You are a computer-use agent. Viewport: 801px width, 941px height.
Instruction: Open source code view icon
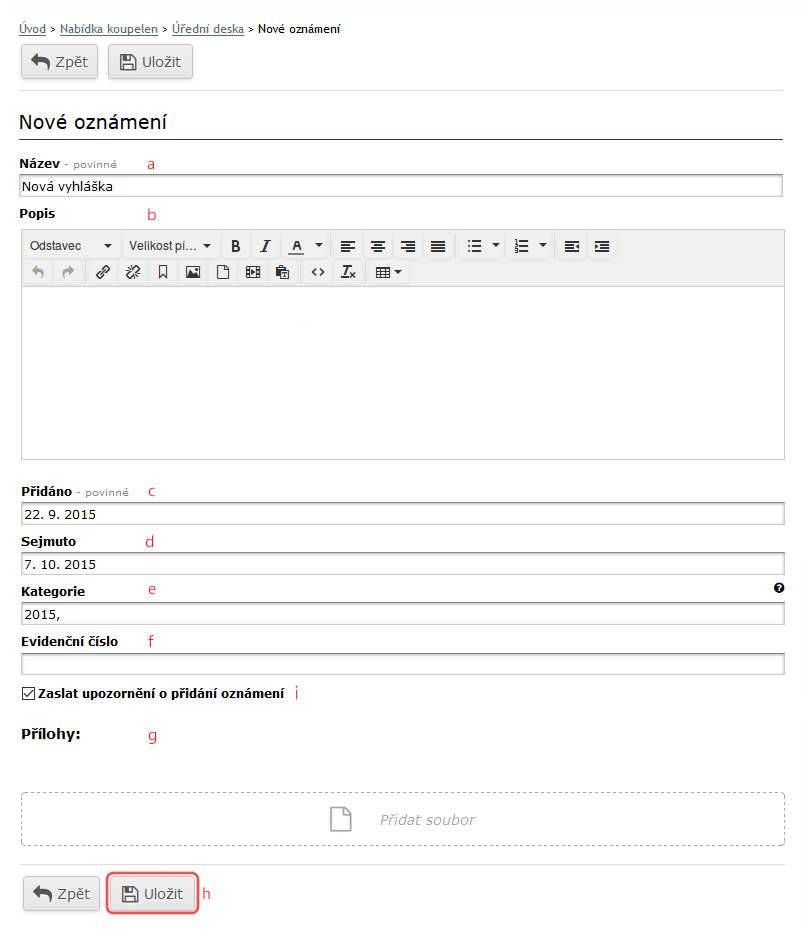[318, 272]
